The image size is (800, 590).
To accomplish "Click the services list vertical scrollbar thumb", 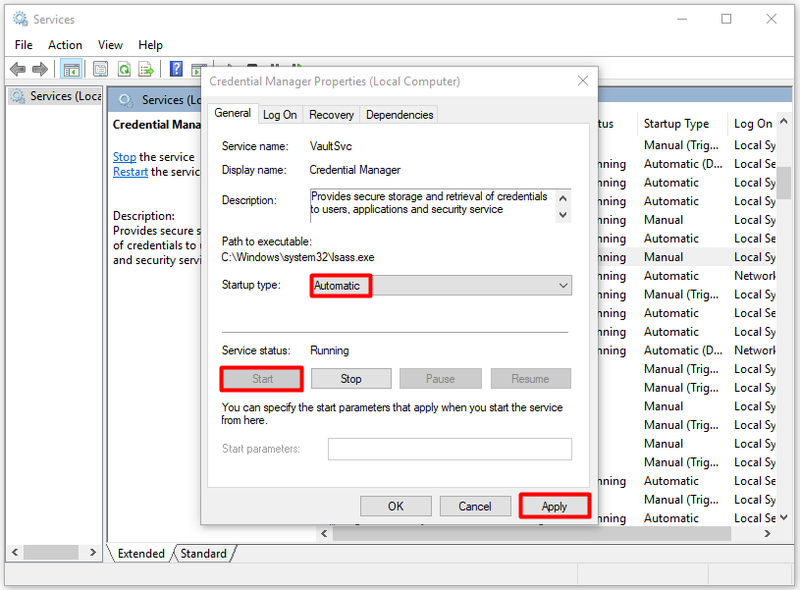I will [x=784, y=183].
